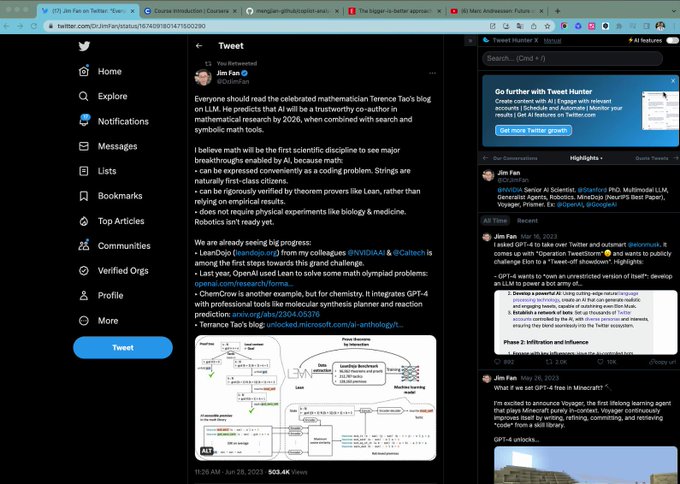
Task: Click the Tweet Hunter X logo icon
Action: click(x=486, y=40)
